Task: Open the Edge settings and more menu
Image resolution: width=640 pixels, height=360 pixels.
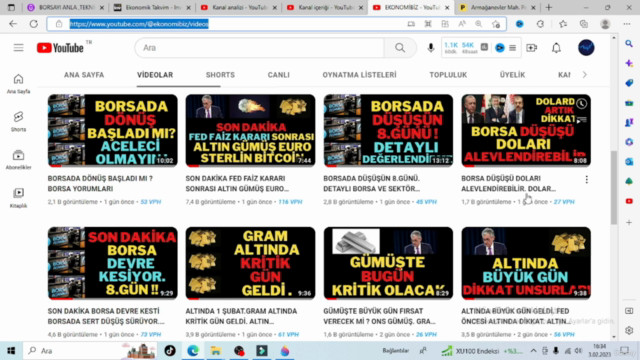Action: tap(627, 24)
